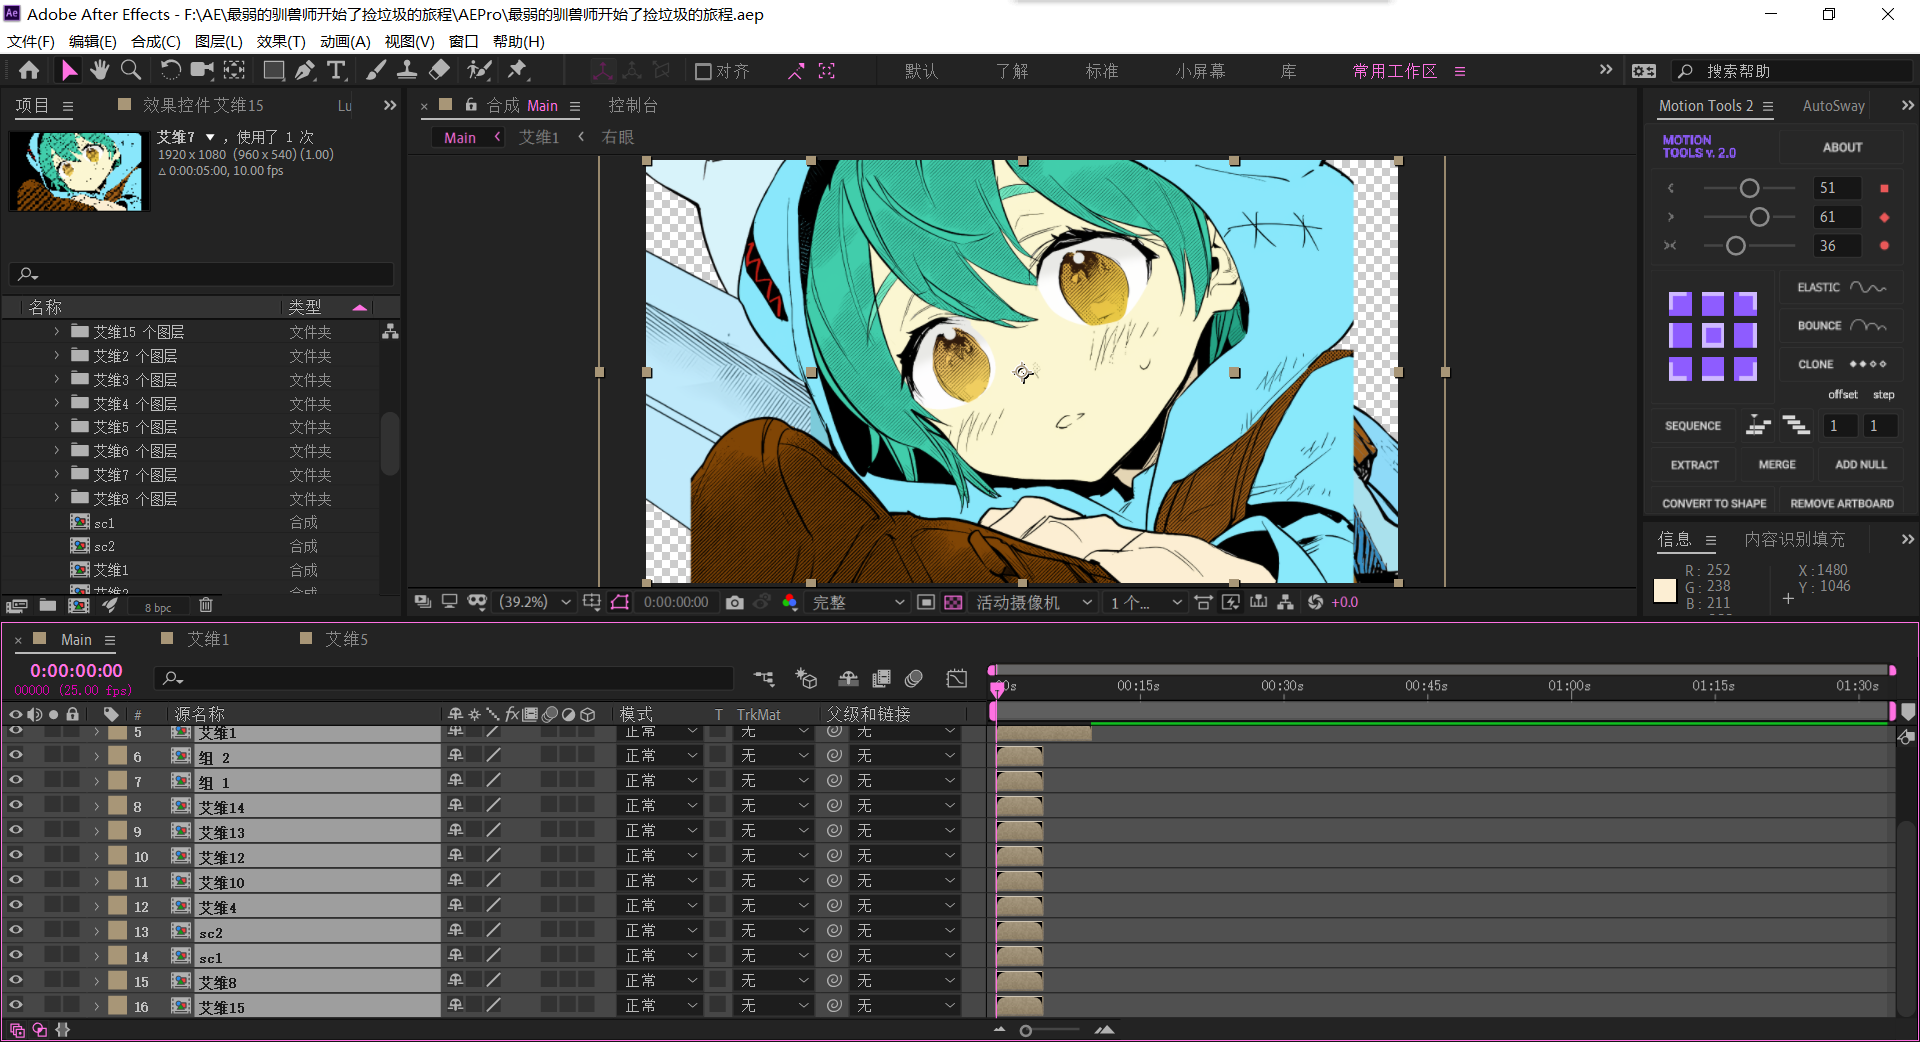
Task: Expand the 艾维3 个图层 folder
Action: (56, 379)
